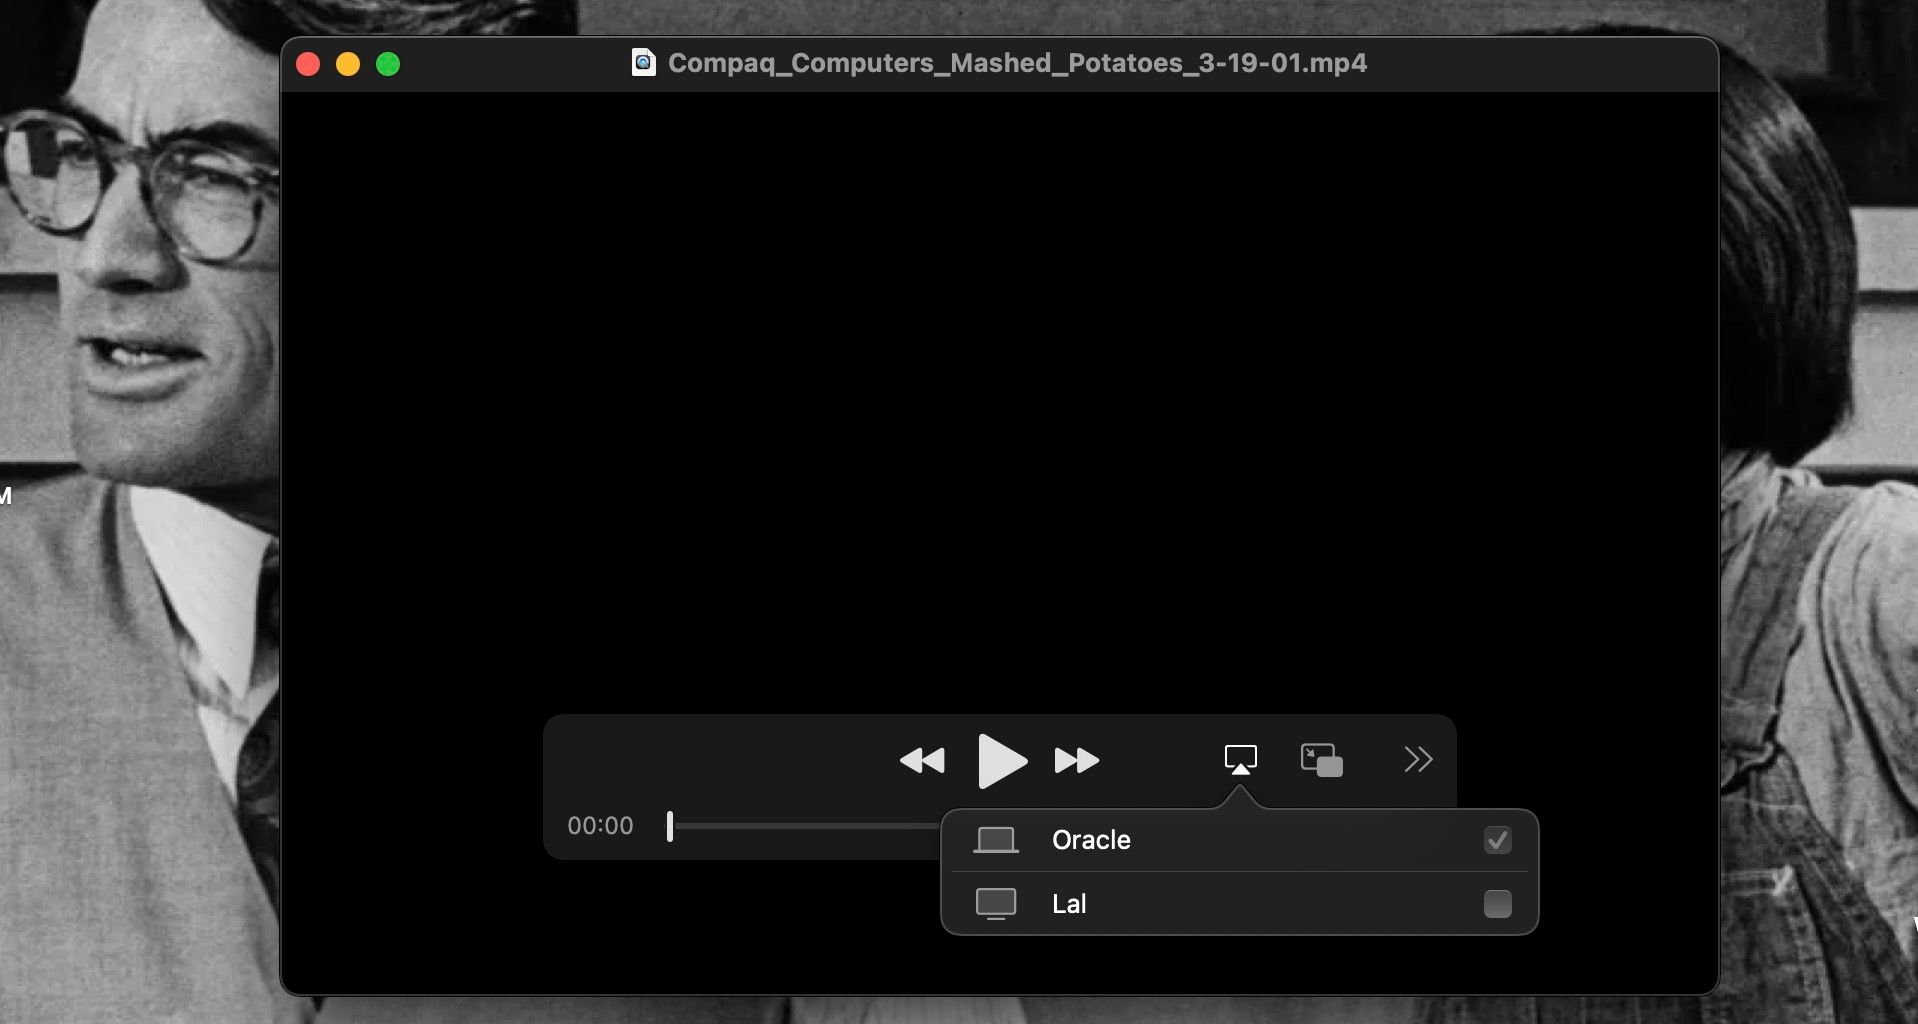
Task: Enable picture-in-picture mode
Action: point(1322,760)
